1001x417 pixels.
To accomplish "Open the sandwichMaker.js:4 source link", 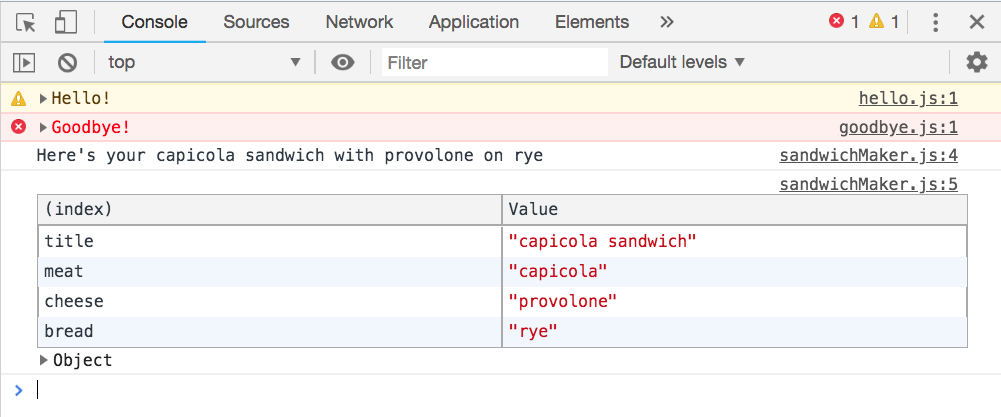I will (x=868, y=155).
